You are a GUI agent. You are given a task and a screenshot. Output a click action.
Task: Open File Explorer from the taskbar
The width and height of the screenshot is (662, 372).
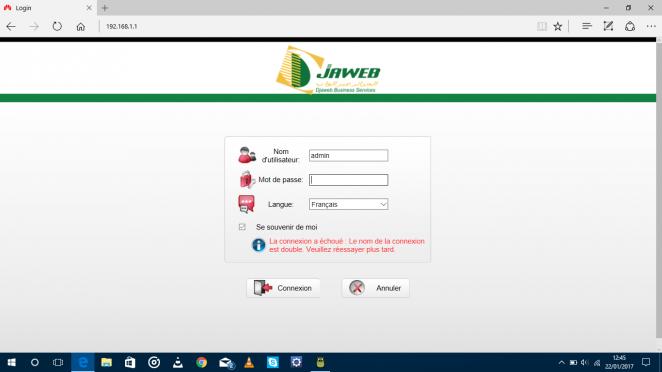click(x=106, y=362)
